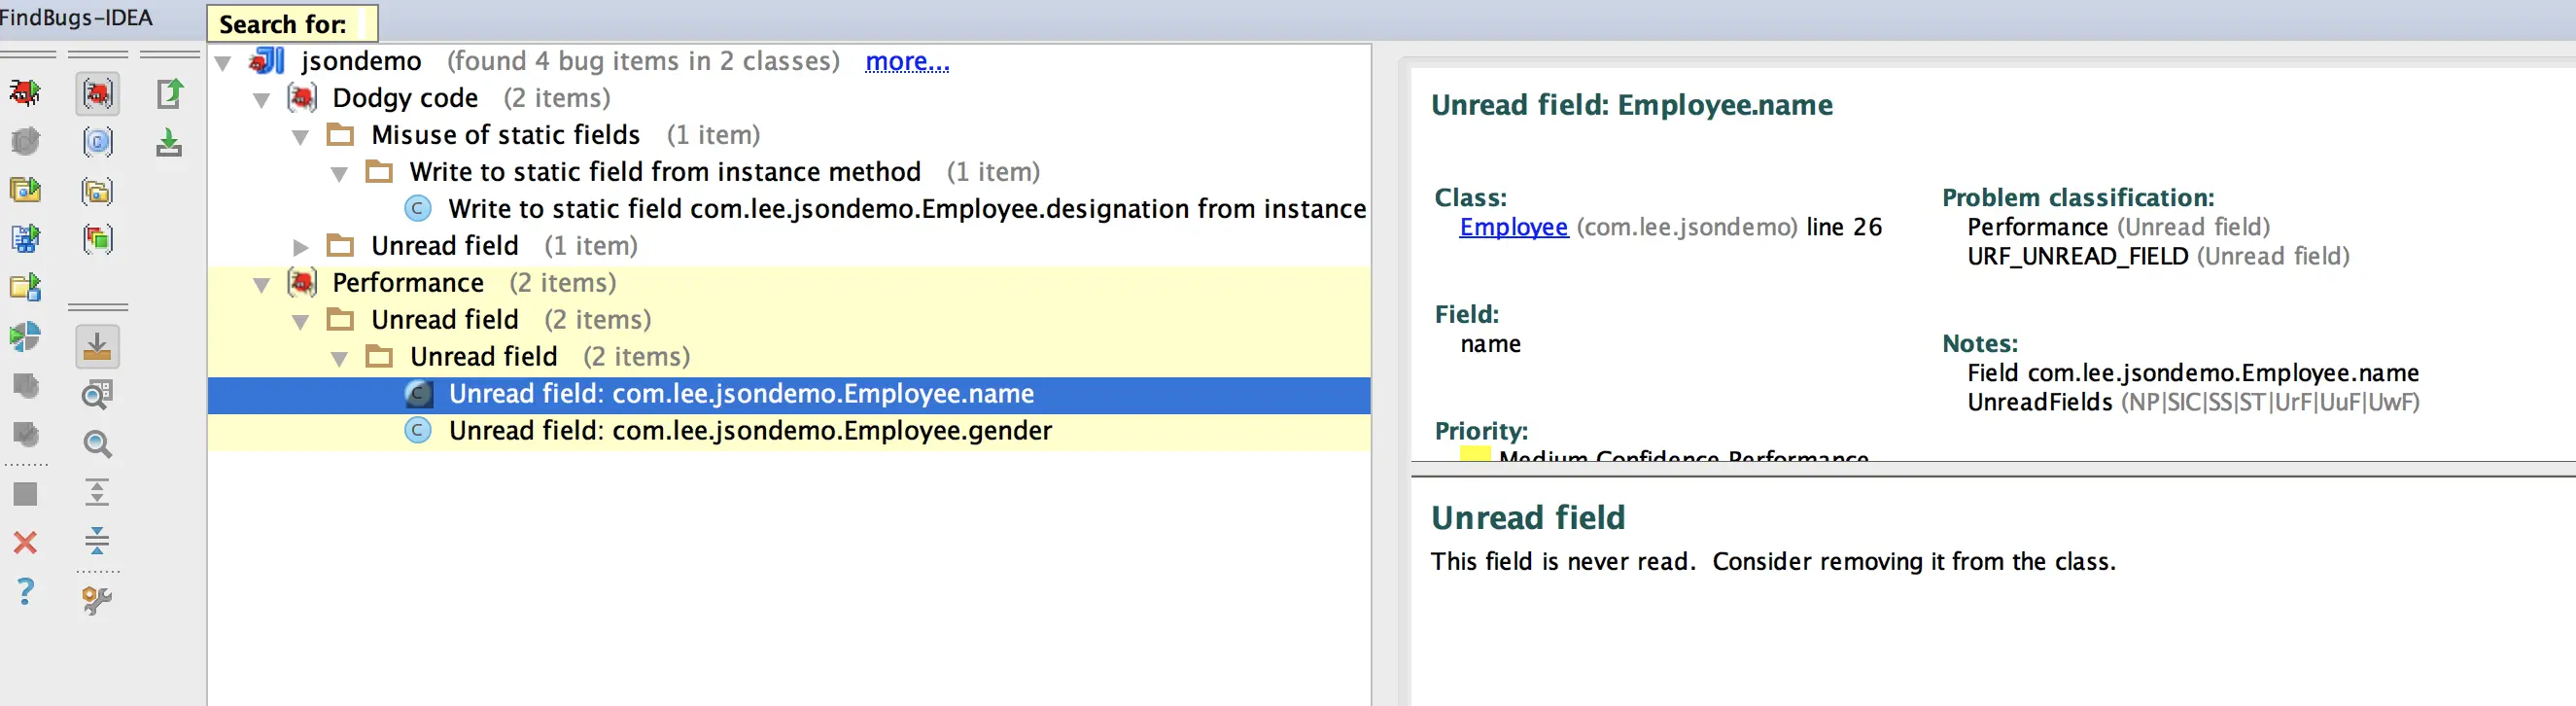Close the FindBugs results with red X
This screenshot has height=706, width=2576.
click(25, 543)
